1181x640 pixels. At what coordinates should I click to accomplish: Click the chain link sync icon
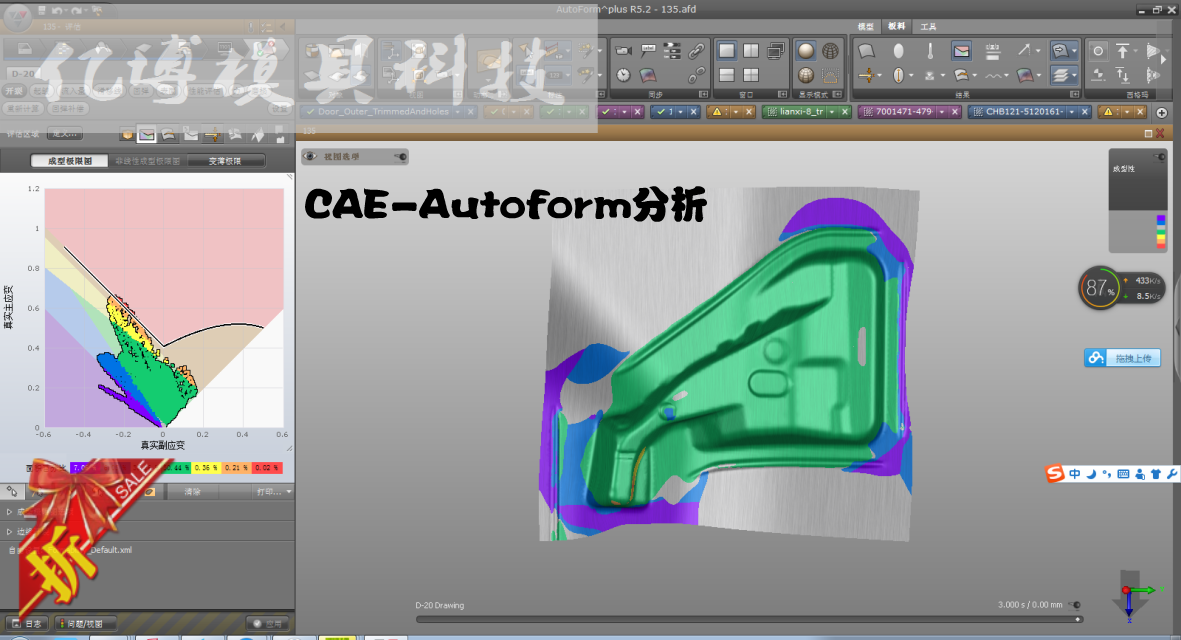(x=696, y=50)
